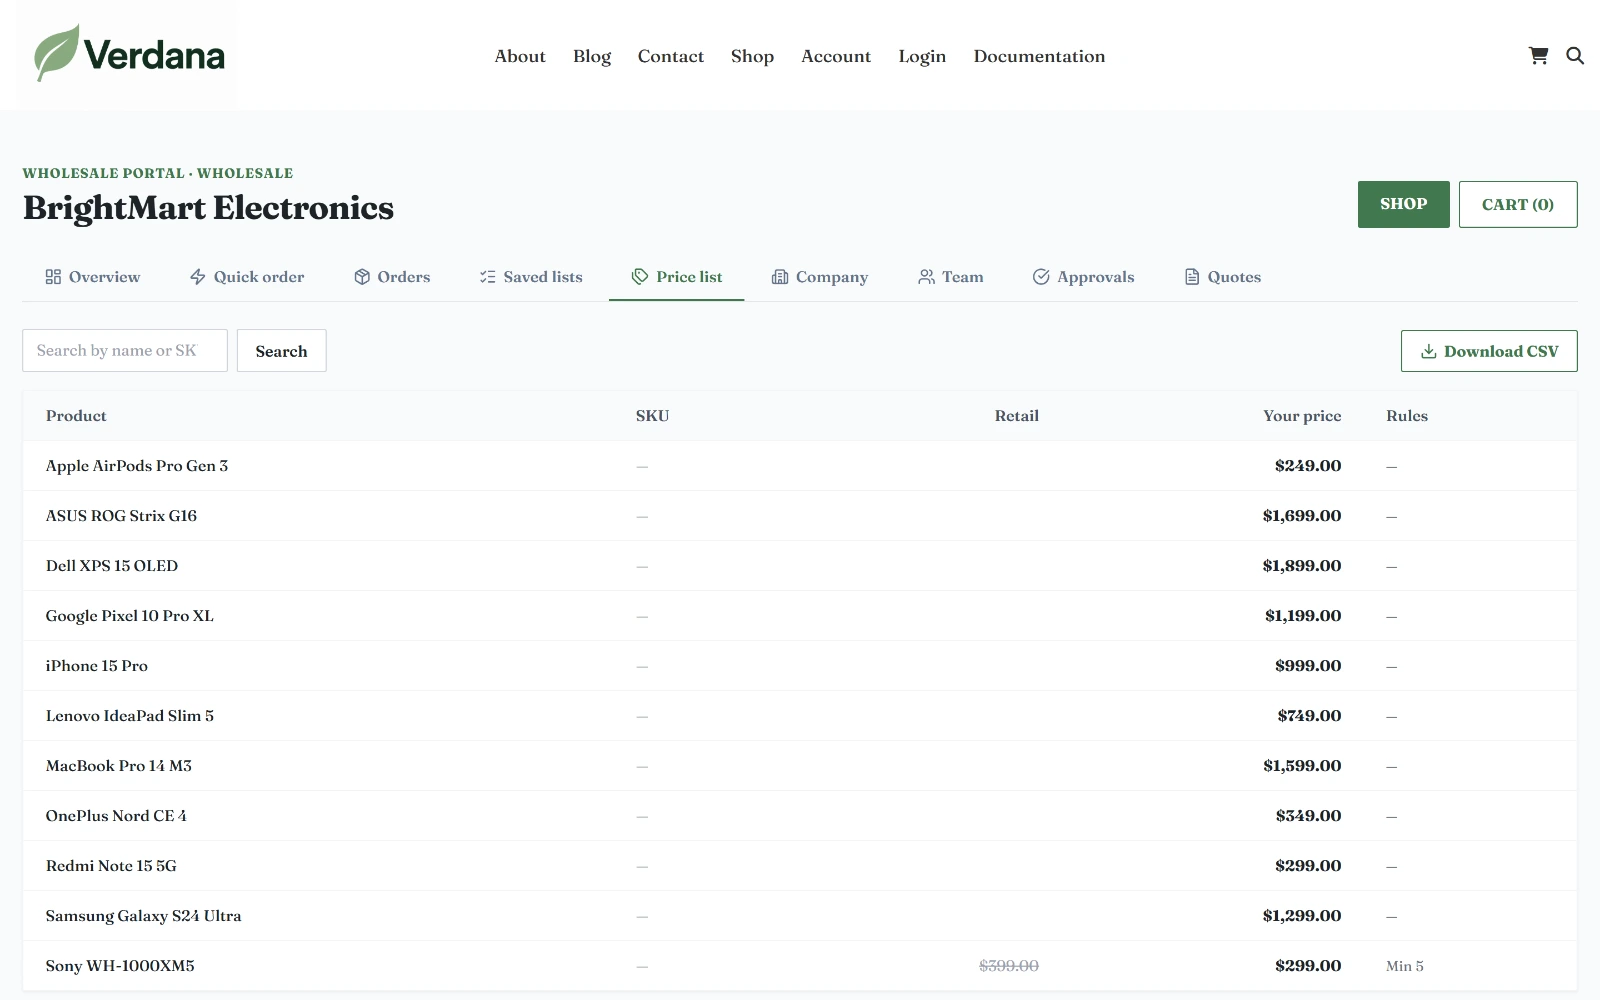Click the Your price column header

1302,416
